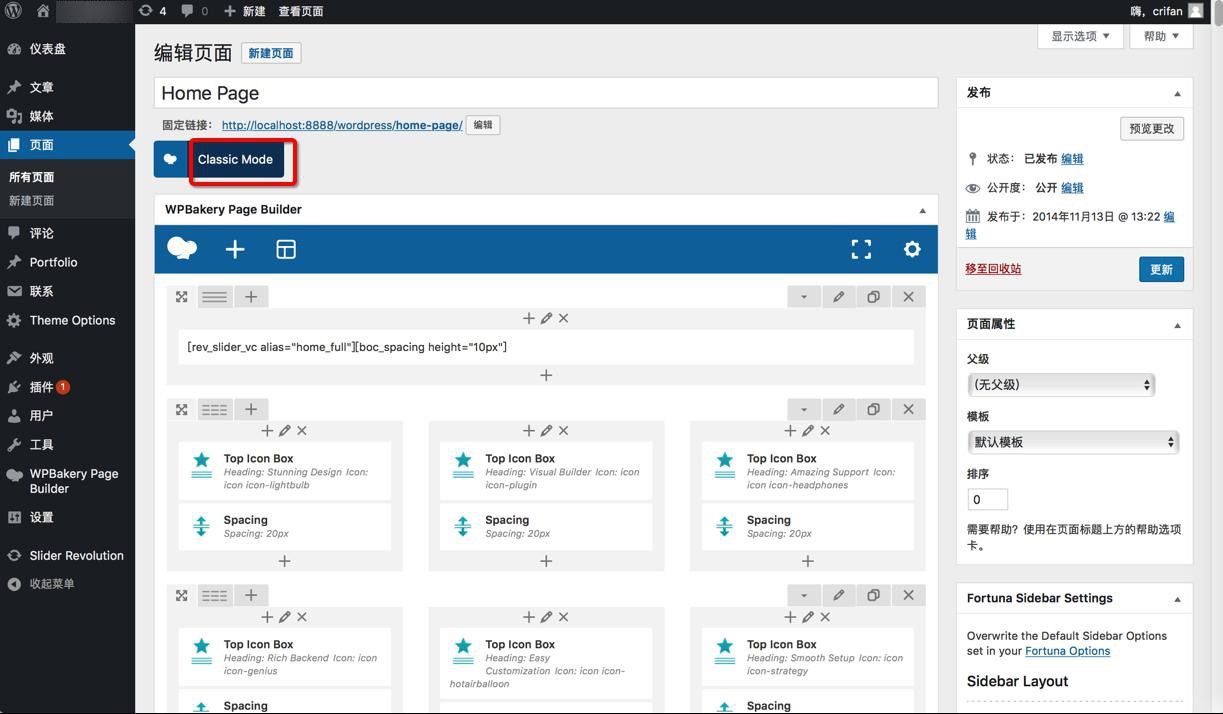The height and width of the screenshot is (714, 1223).
Task: Toggle fullscreen mode in builder toolbar
Action: (861, 249)
